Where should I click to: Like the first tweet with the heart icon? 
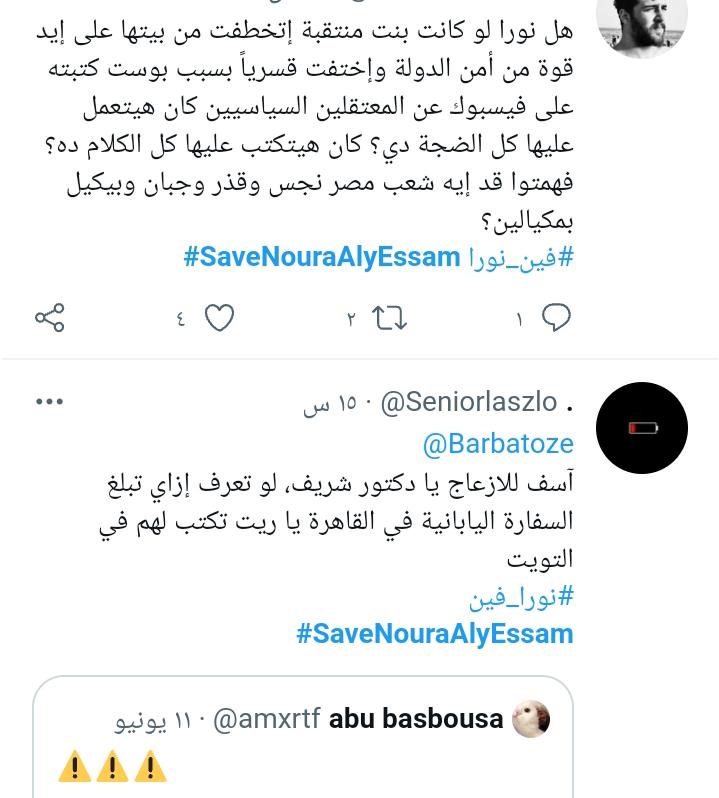point(219,318)
